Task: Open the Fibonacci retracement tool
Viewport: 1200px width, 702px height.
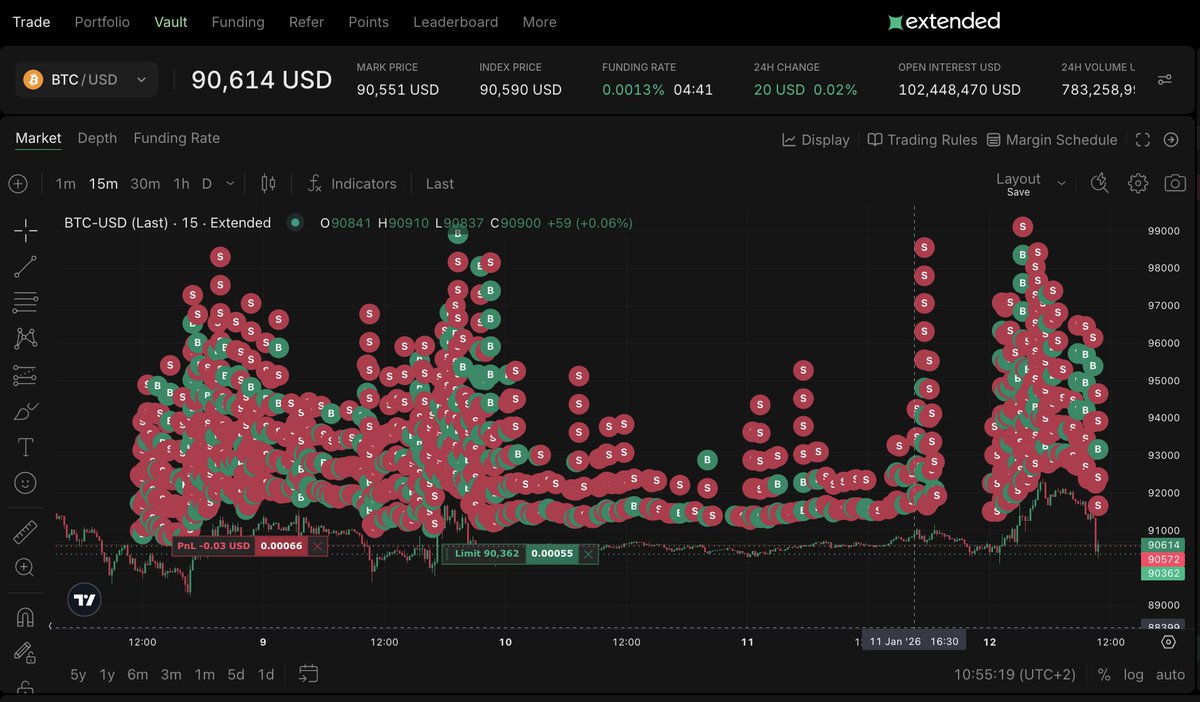Action: 26,302
